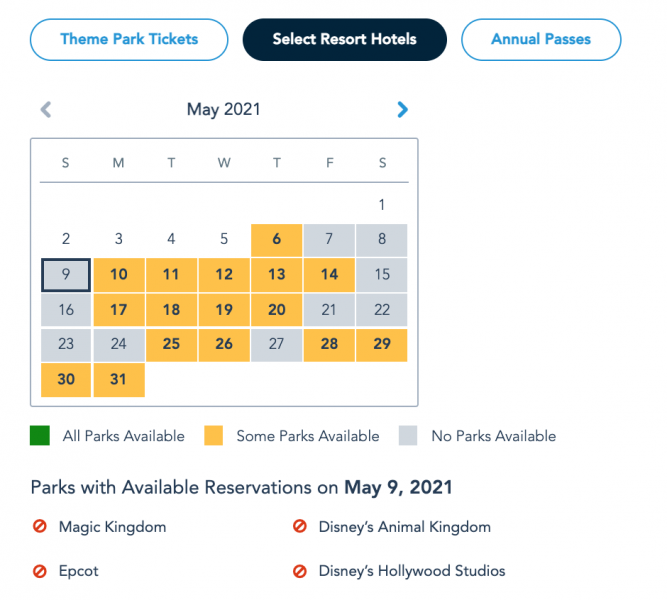667x600 pixels.
Task: Click unavailable icon beside Epcot
Action: (40, 572)
